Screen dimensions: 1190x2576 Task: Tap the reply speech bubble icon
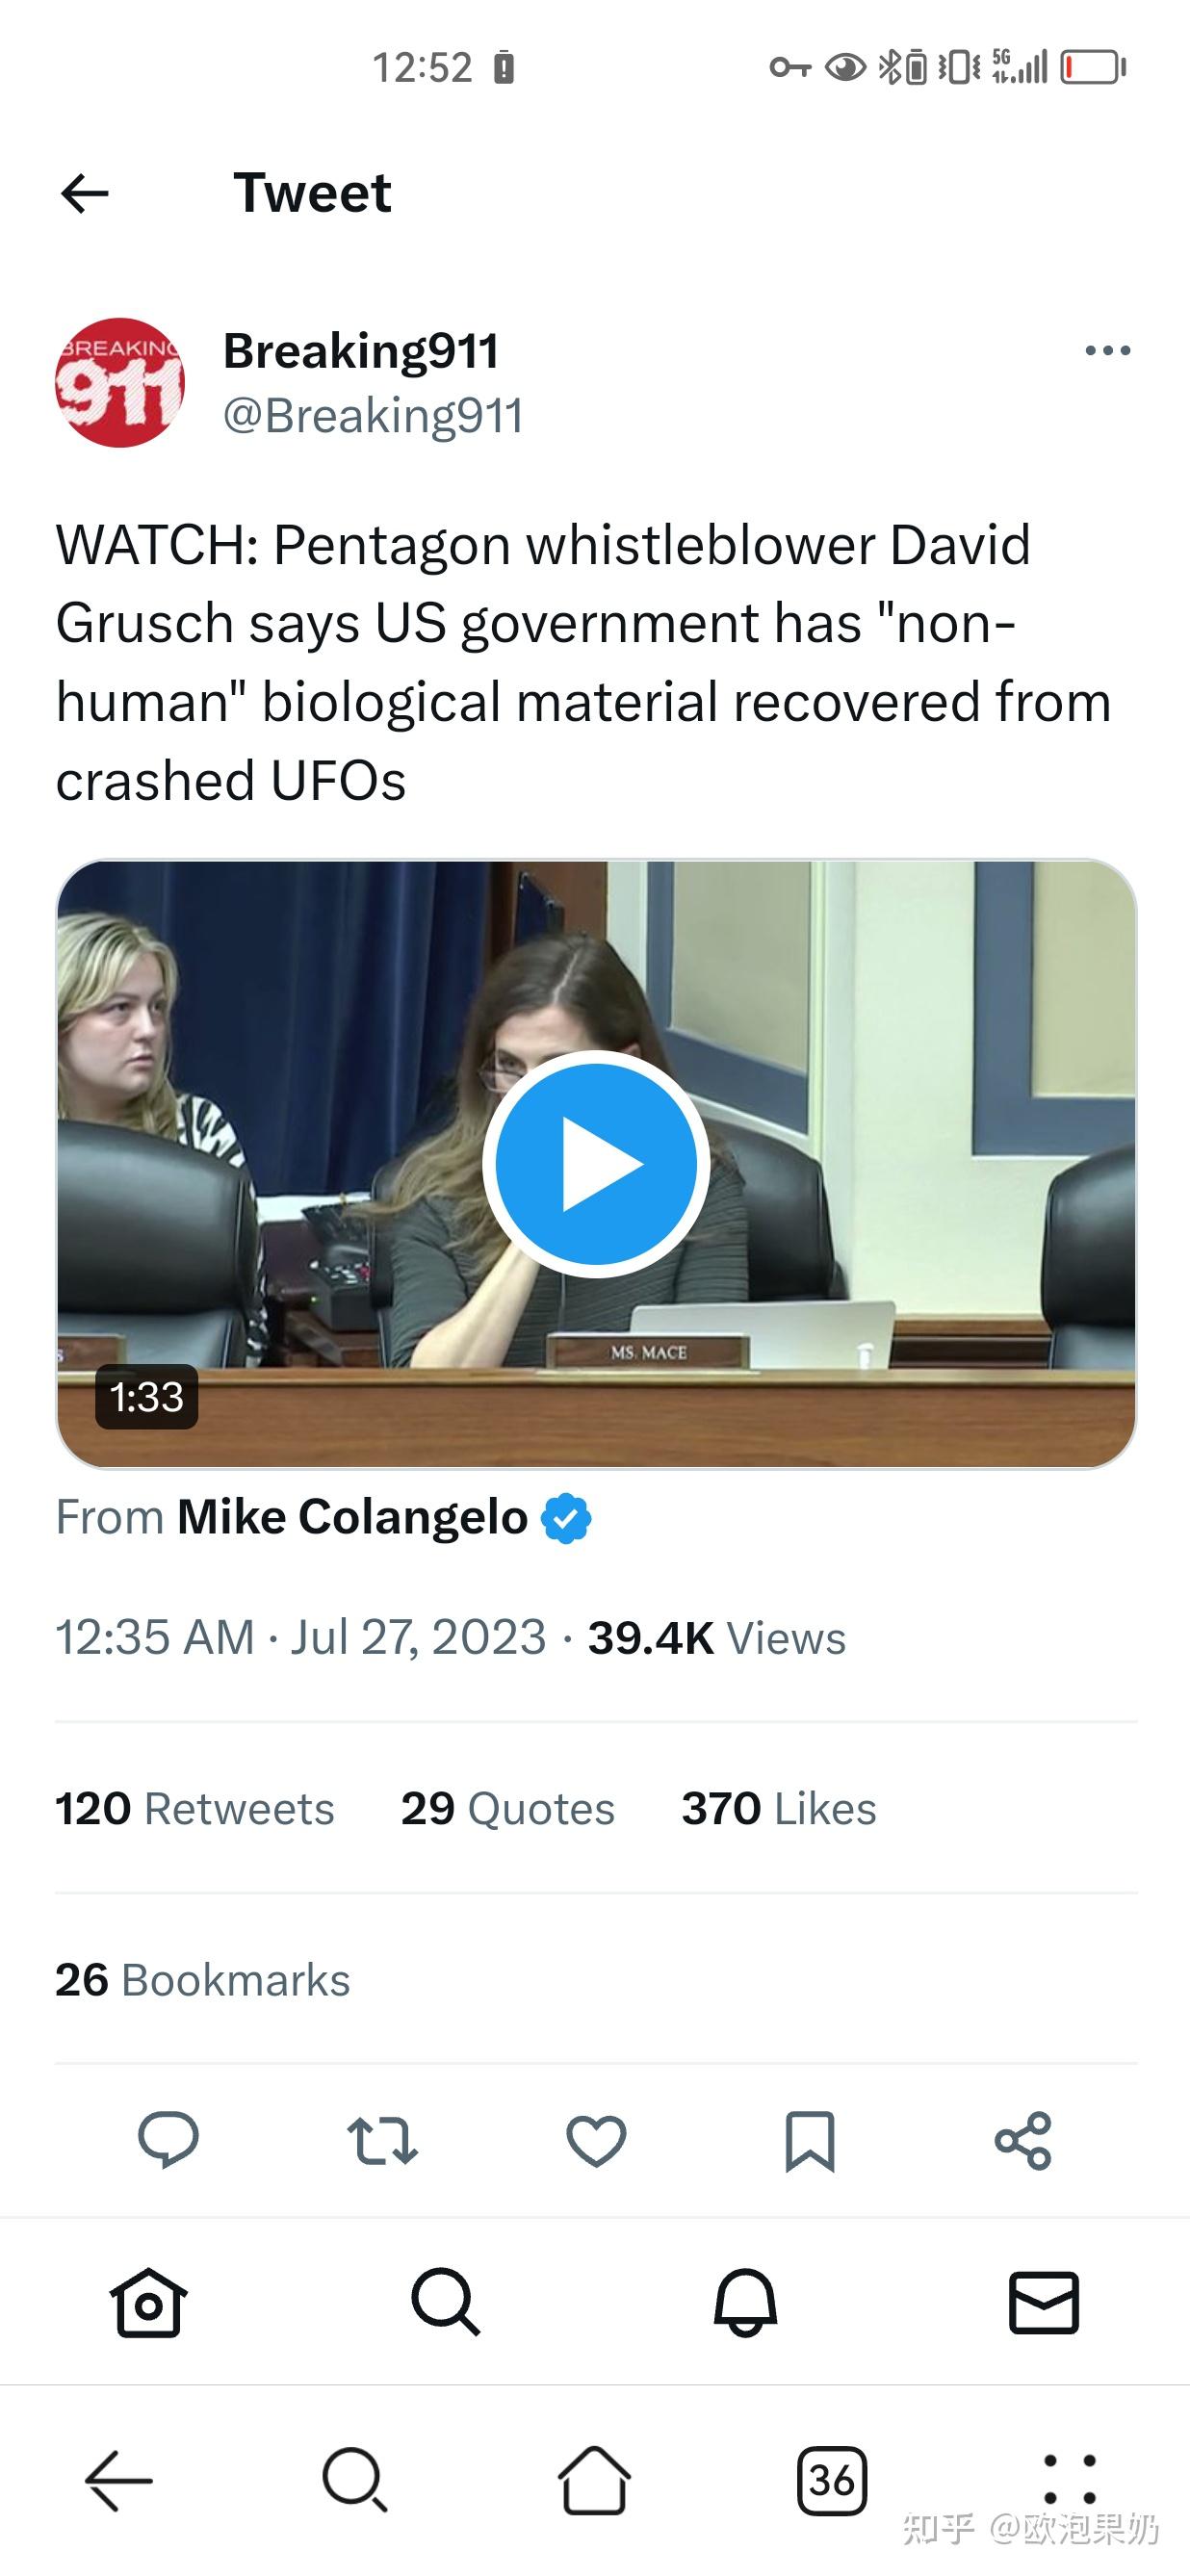click(x=168, y=2139)
